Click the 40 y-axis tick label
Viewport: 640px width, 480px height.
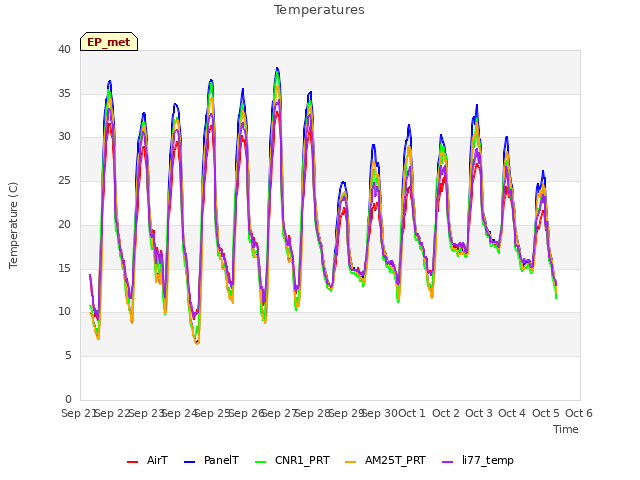(64, 50)
